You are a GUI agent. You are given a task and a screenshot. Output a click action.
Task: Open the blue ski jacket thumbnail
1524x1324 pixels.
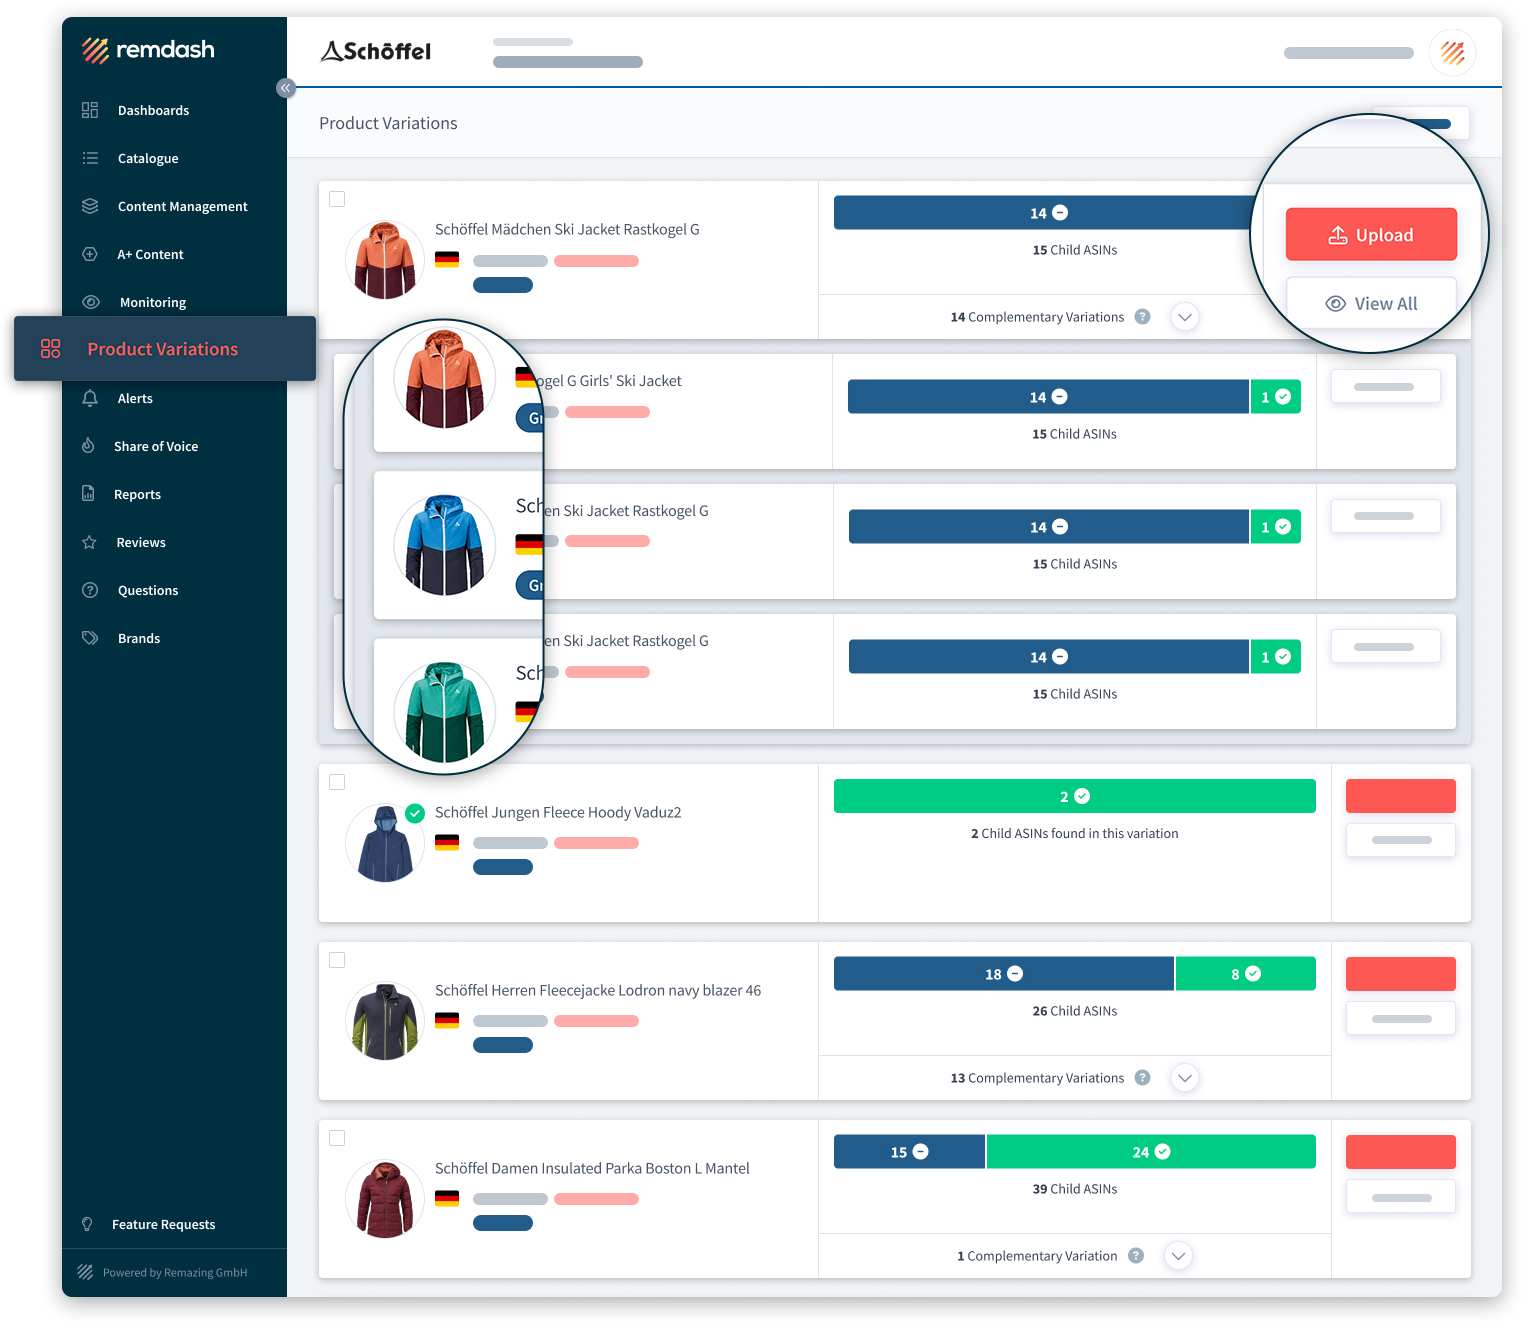coord(445,545)
